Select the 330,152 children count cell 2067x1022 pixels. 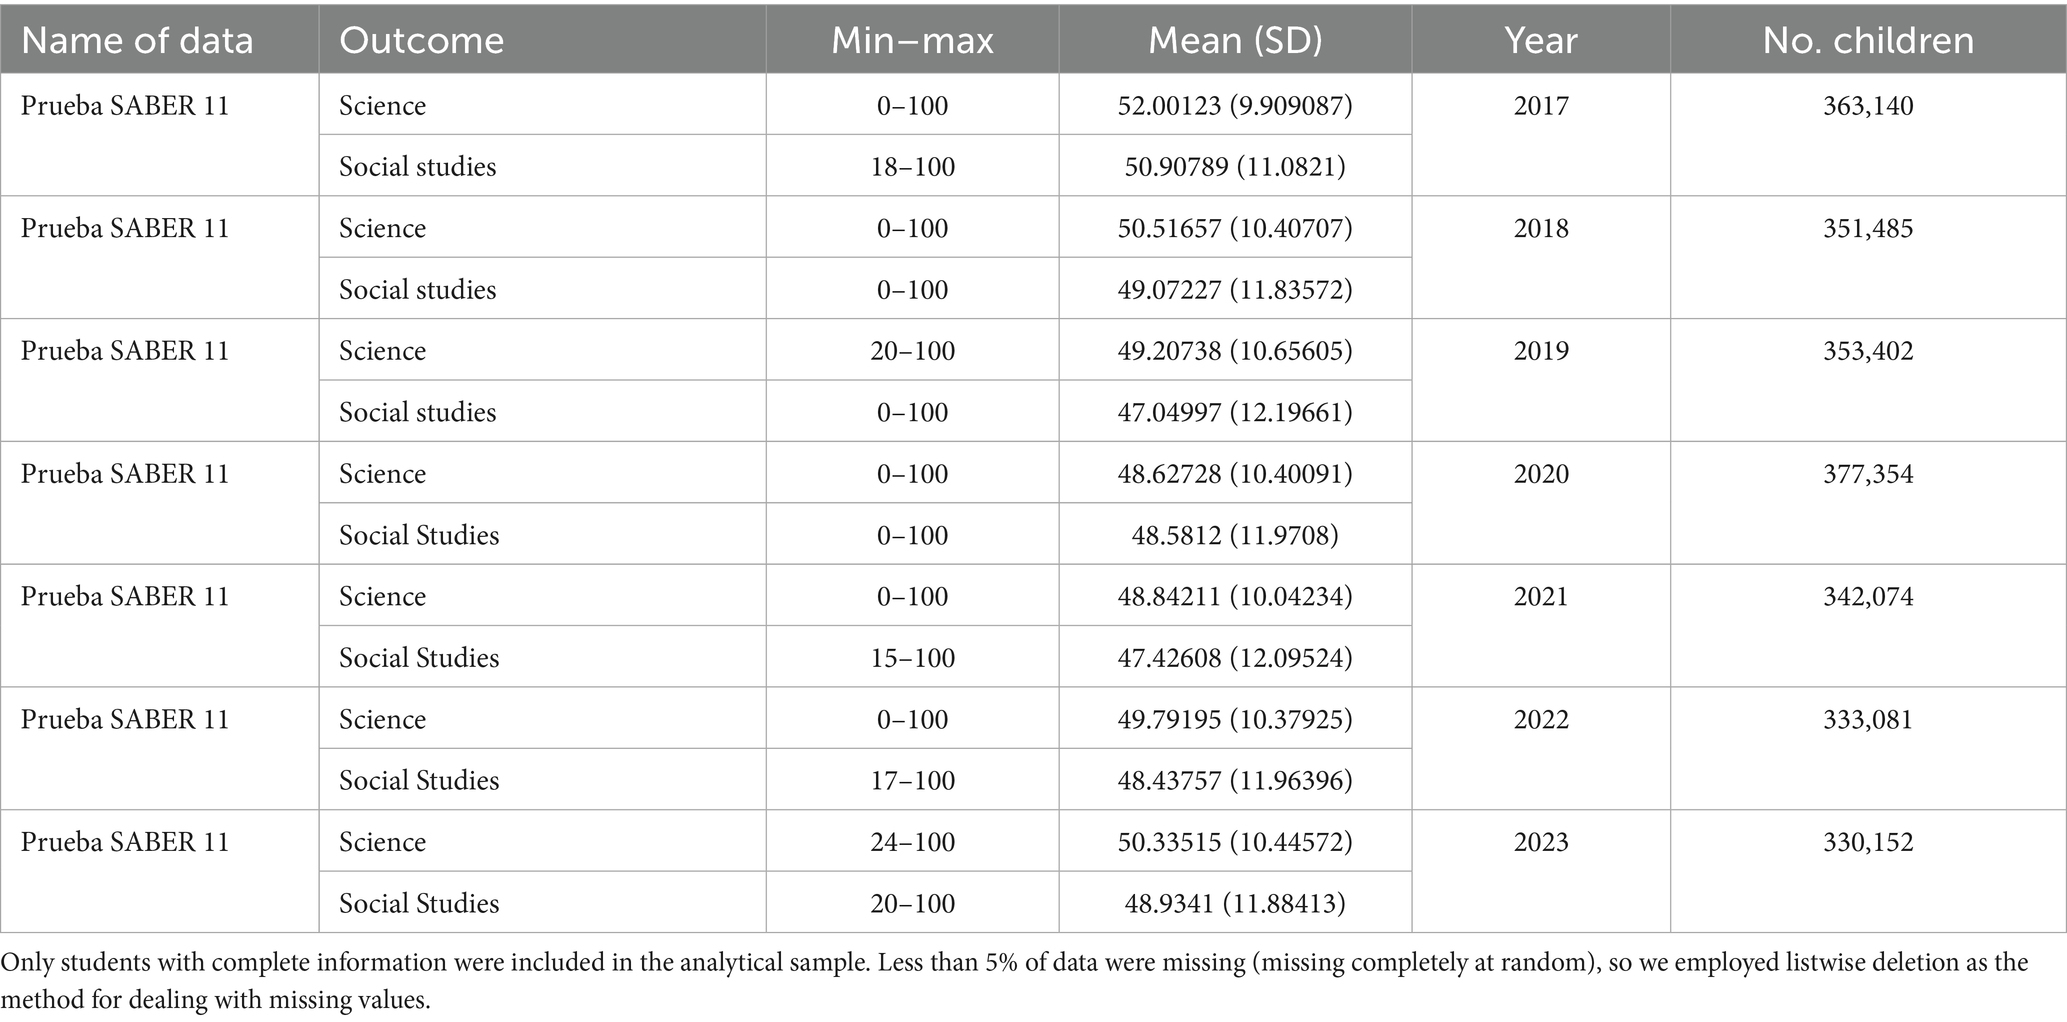[1867, 842]
